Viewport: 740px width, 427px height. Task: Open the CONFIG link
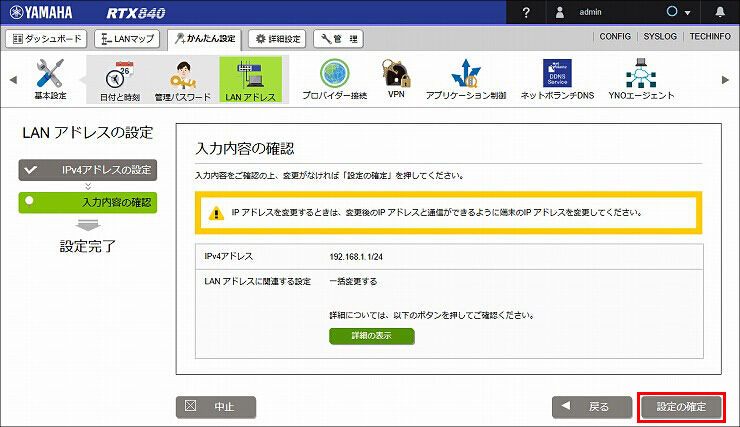615,36
